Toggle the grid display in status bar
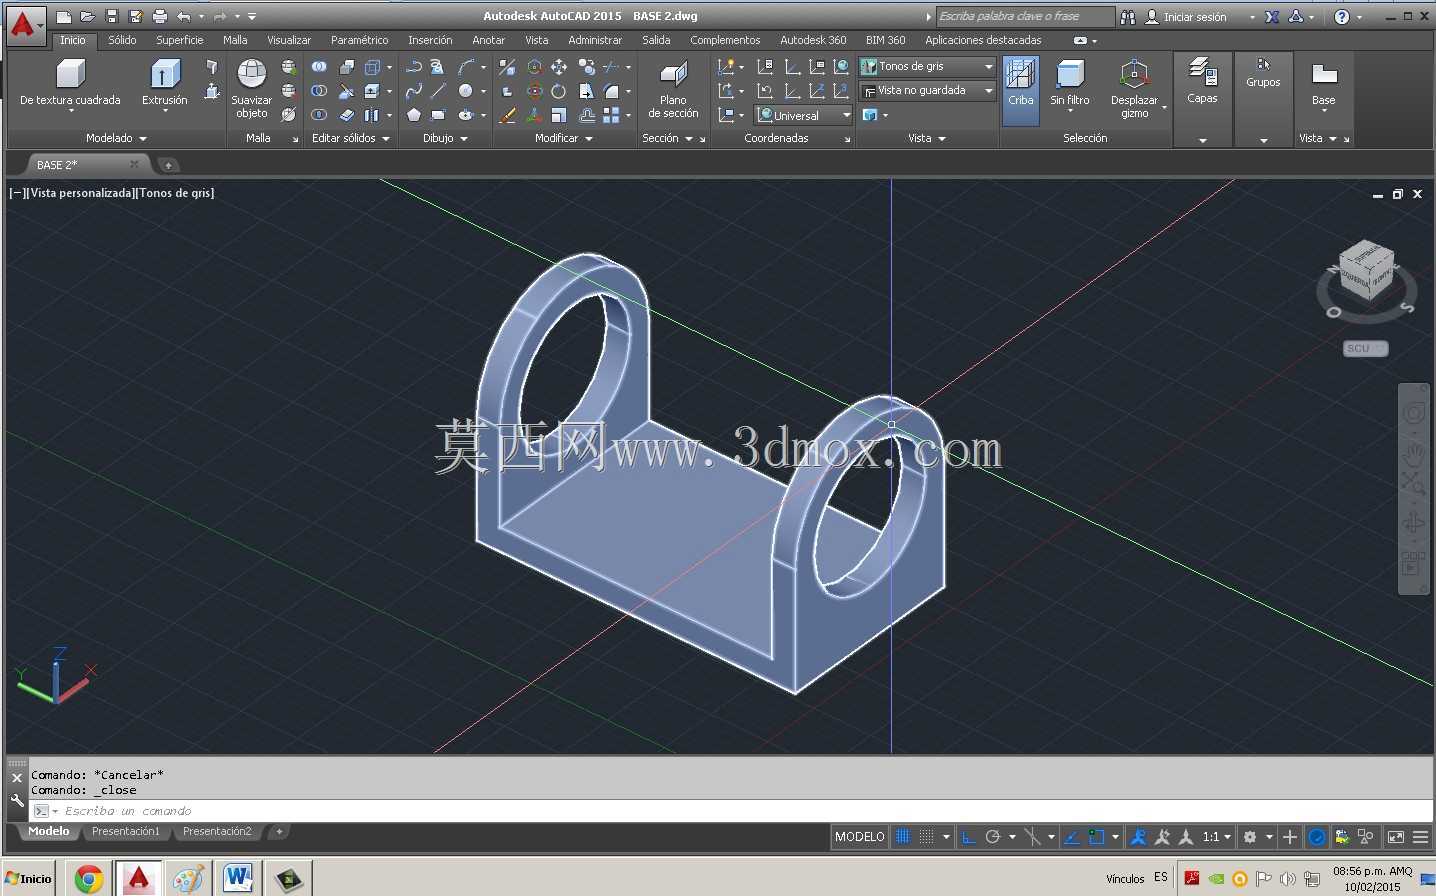 point(903,837)
